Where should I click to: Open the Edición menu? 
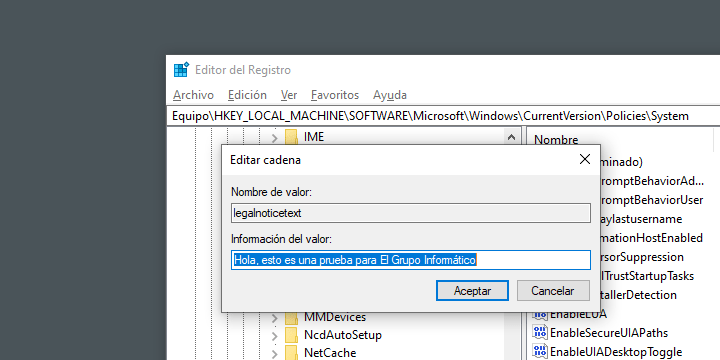coord(247,95)
